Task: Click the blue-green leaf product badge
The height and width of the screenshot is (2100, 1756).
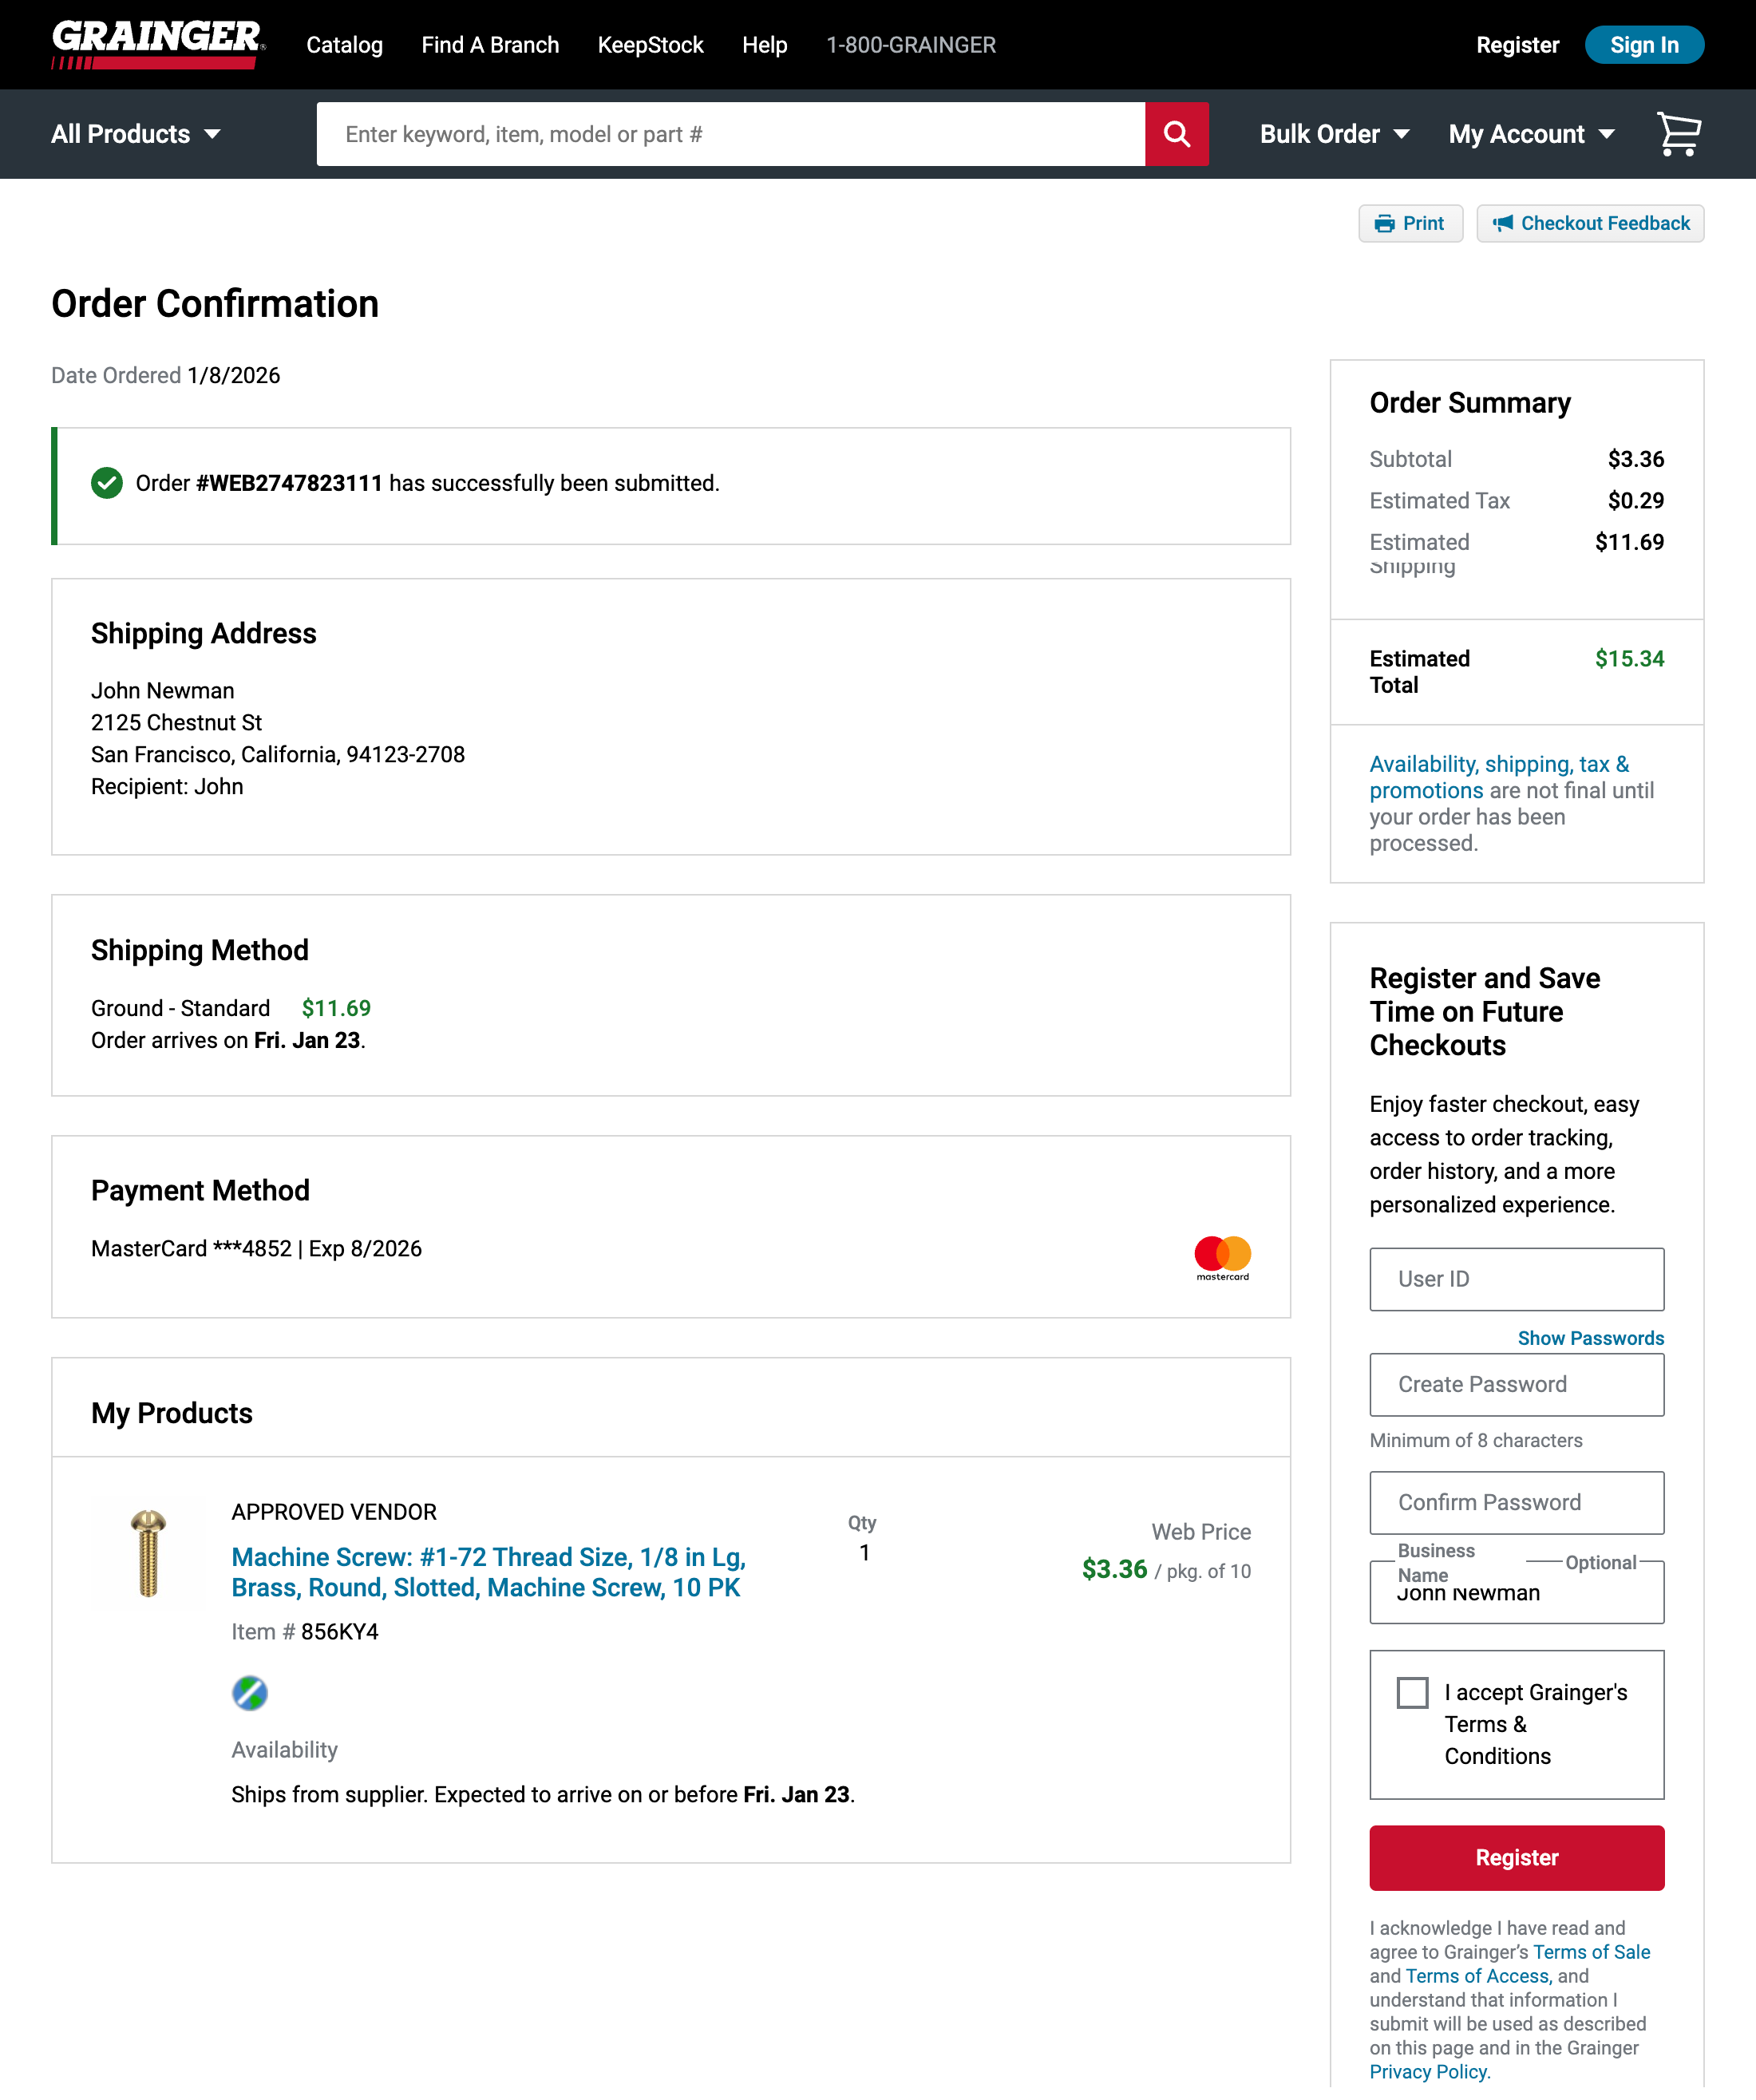Action: [x=249, y=1693]
